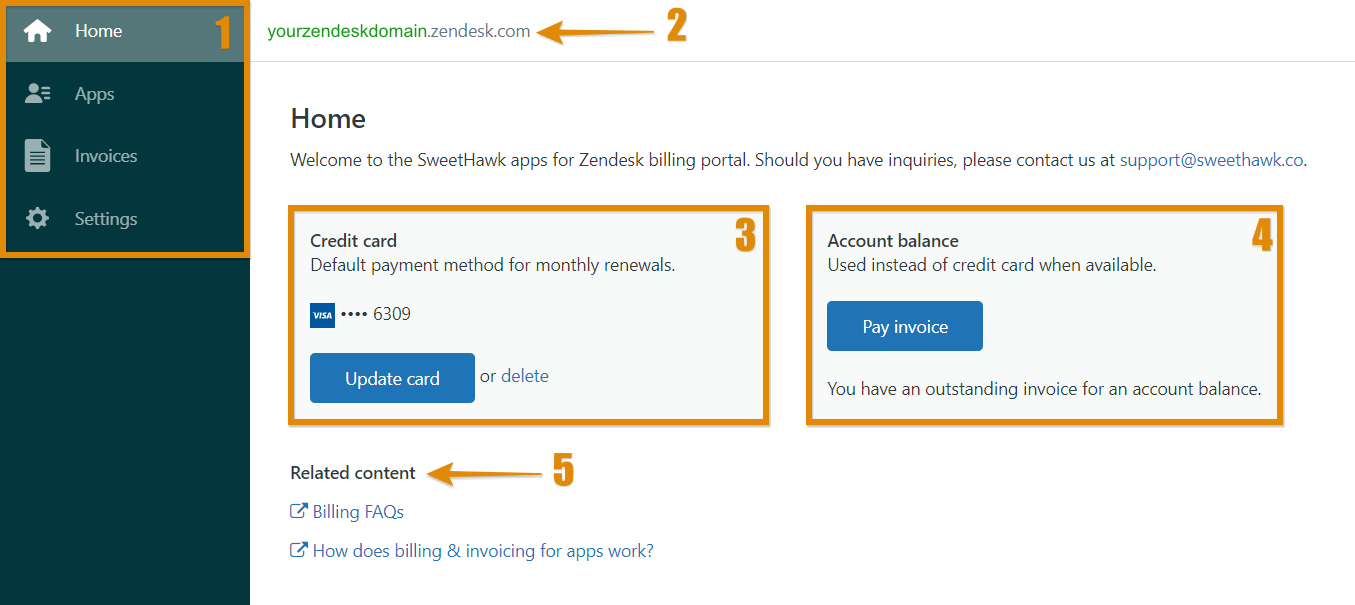Open the Billing FAQs link

[358, 512]
